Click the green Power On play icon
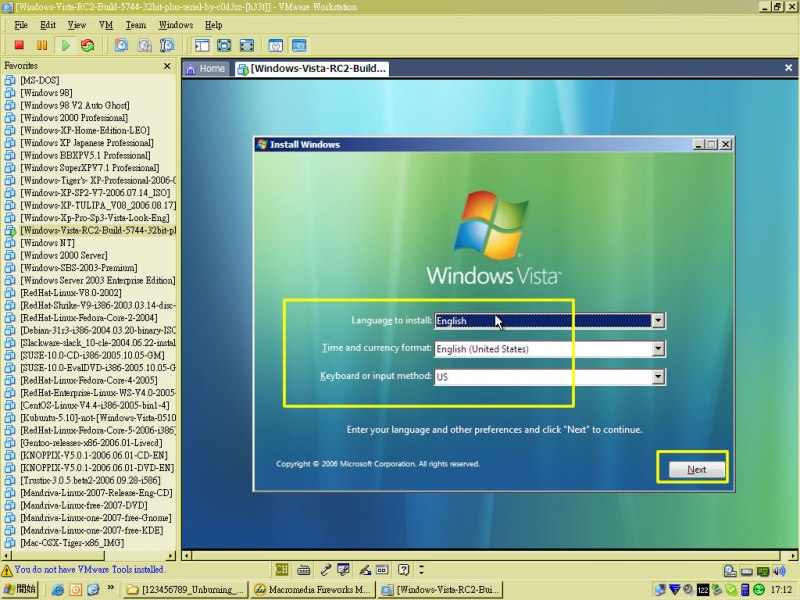Screen dimensions: 800x600 coord(65,45)
